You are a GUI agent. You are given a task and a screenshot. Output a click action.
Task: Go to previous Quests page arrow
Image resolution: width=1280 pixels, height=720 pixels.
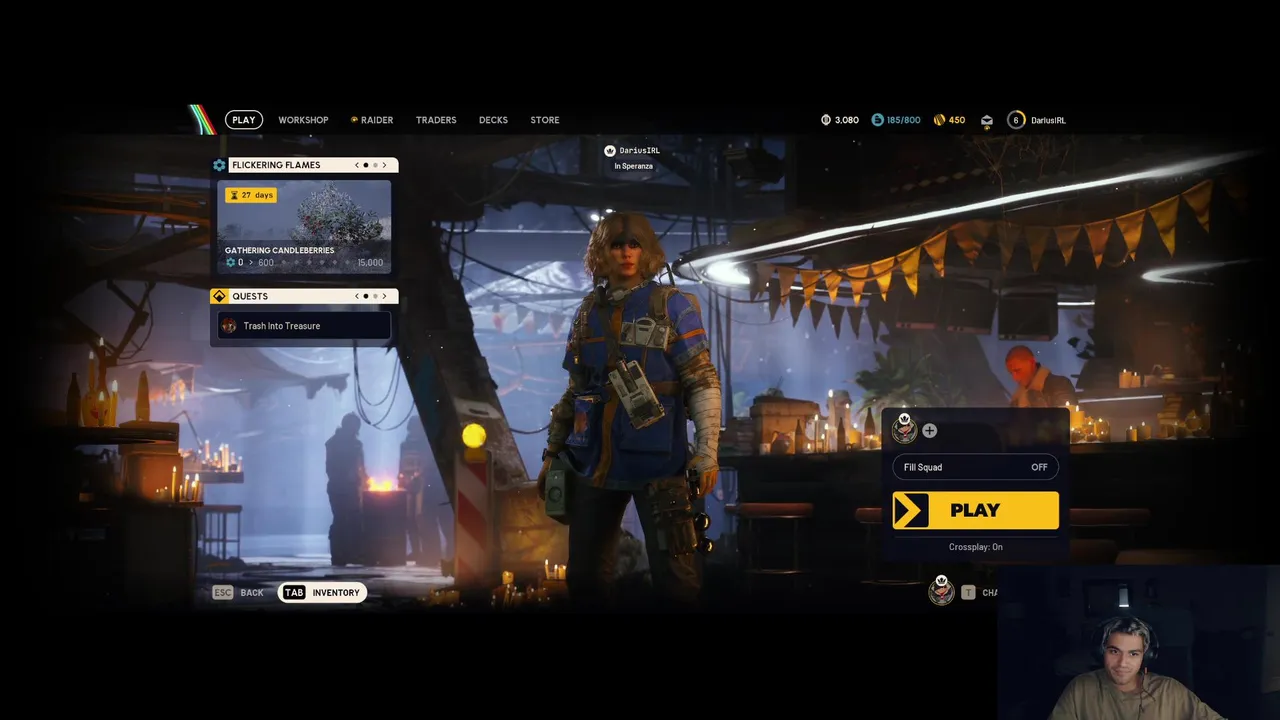tap(357, 296)
